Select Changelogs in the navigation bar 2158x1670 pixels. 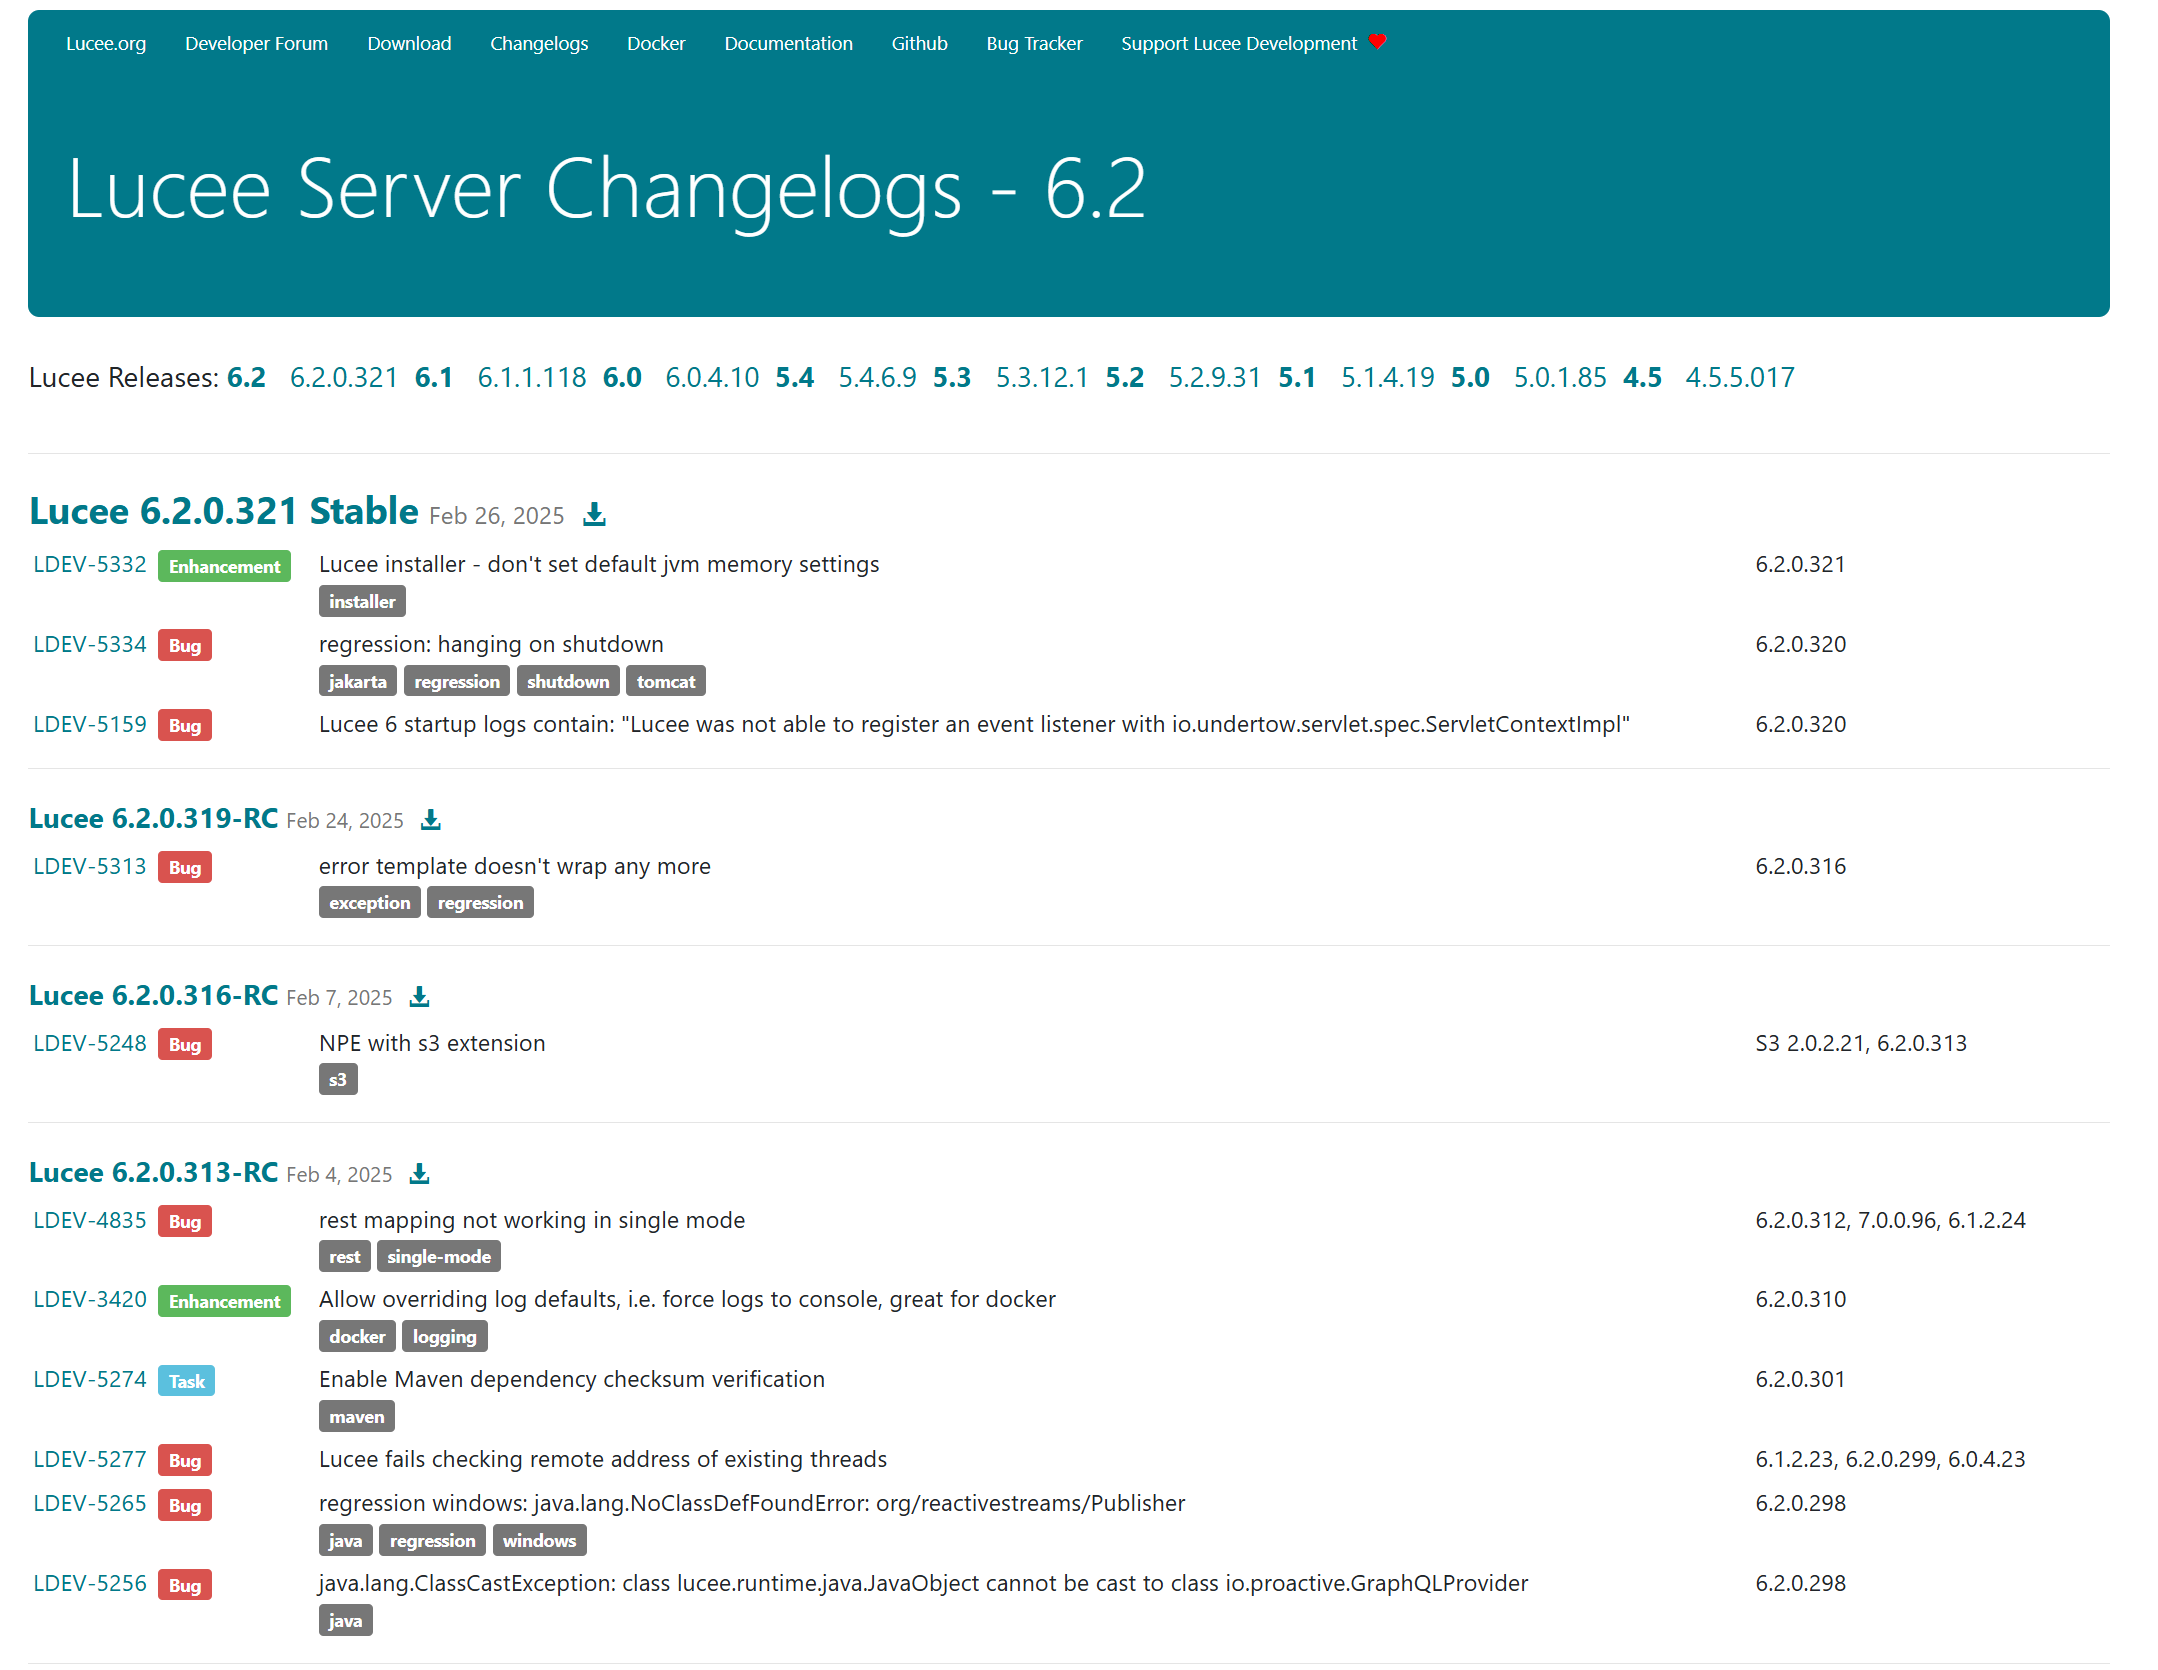point(539,43)
